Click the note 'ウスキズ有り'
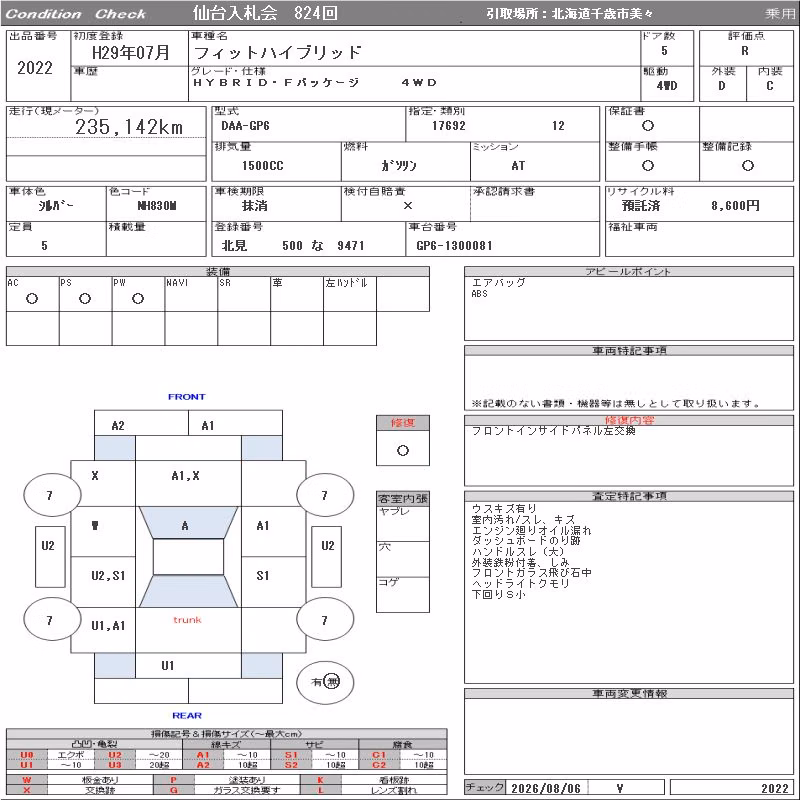 tap(504, 509)
